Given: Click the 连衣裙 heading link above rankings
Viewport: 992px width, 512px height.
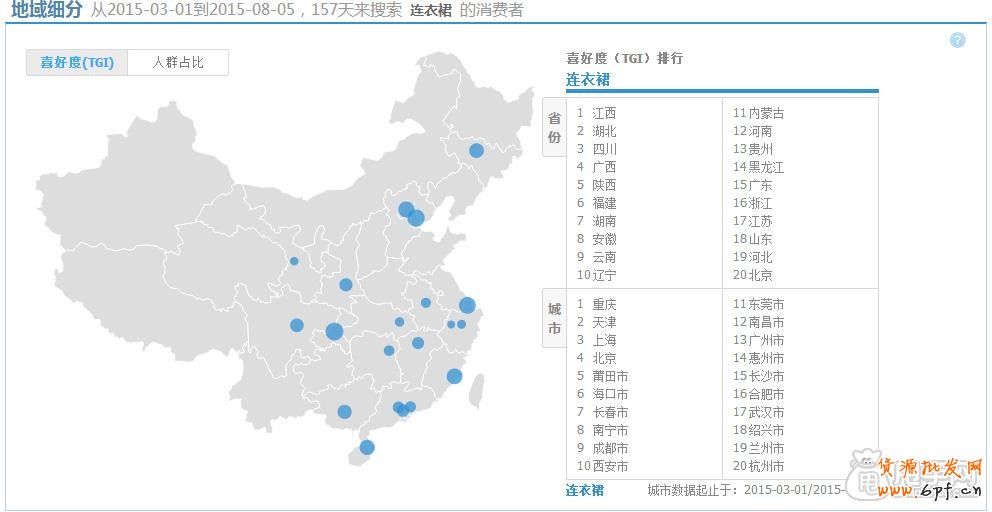Looking at the screenshot, I should (x=588, y=79).
